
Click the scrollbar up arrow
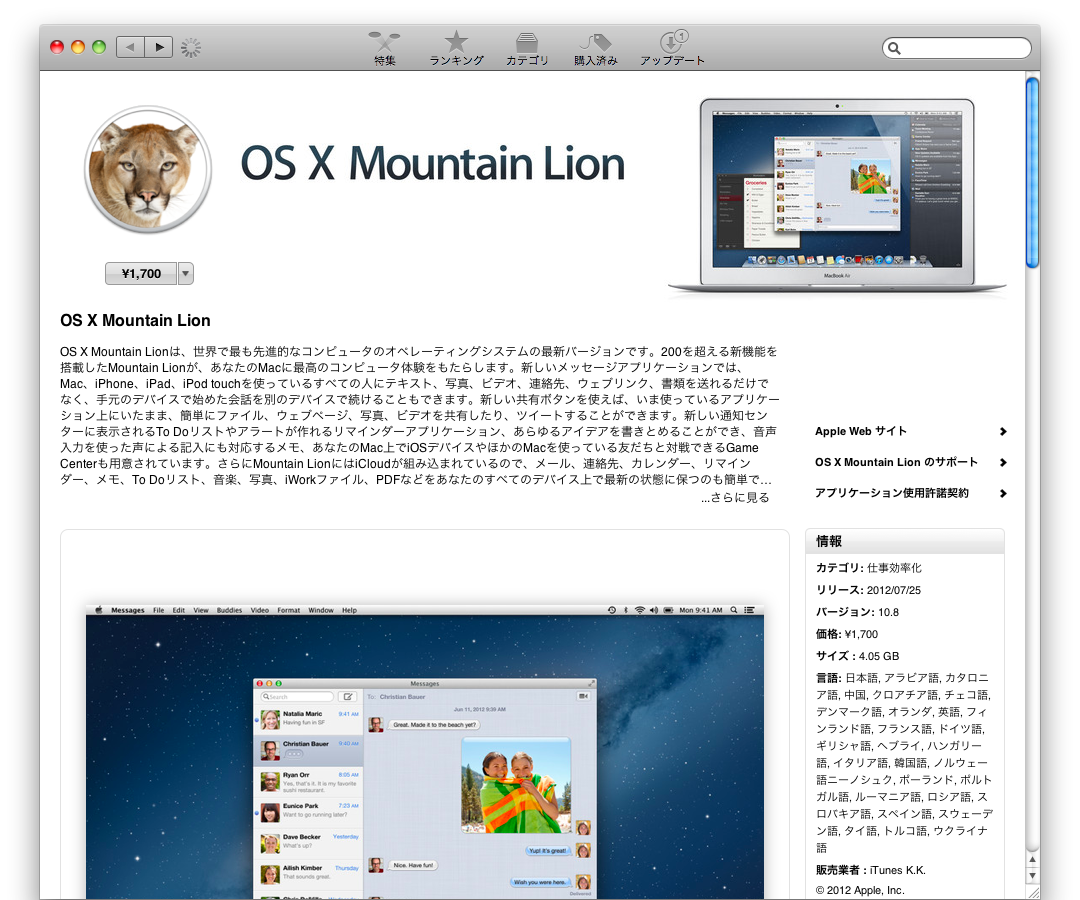[x=1032, y=859]
